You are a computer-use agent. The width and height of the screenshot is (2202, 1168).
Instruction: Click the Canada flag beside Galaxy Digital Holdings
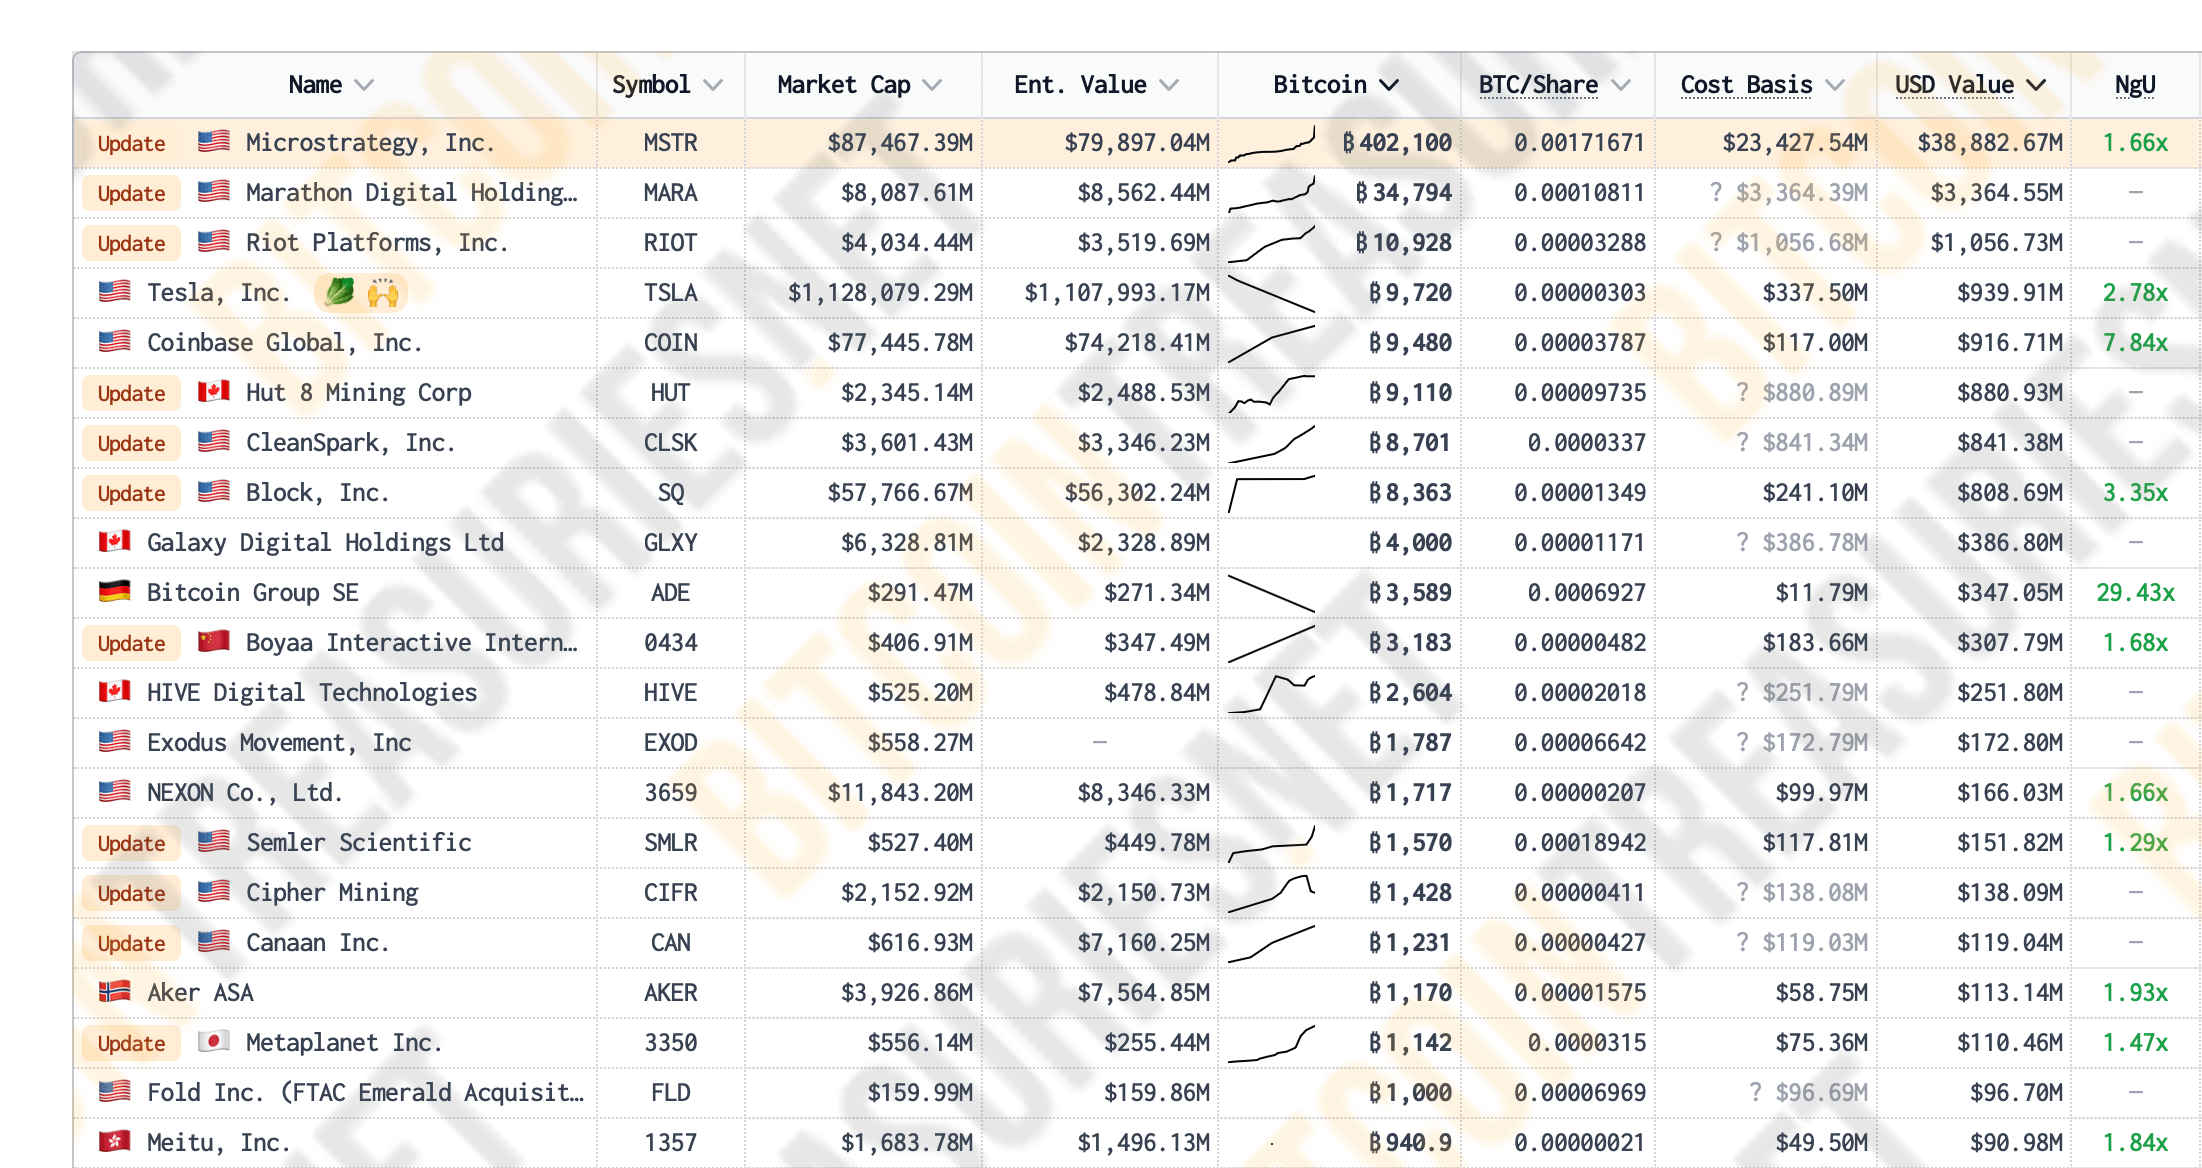[114, 541]
